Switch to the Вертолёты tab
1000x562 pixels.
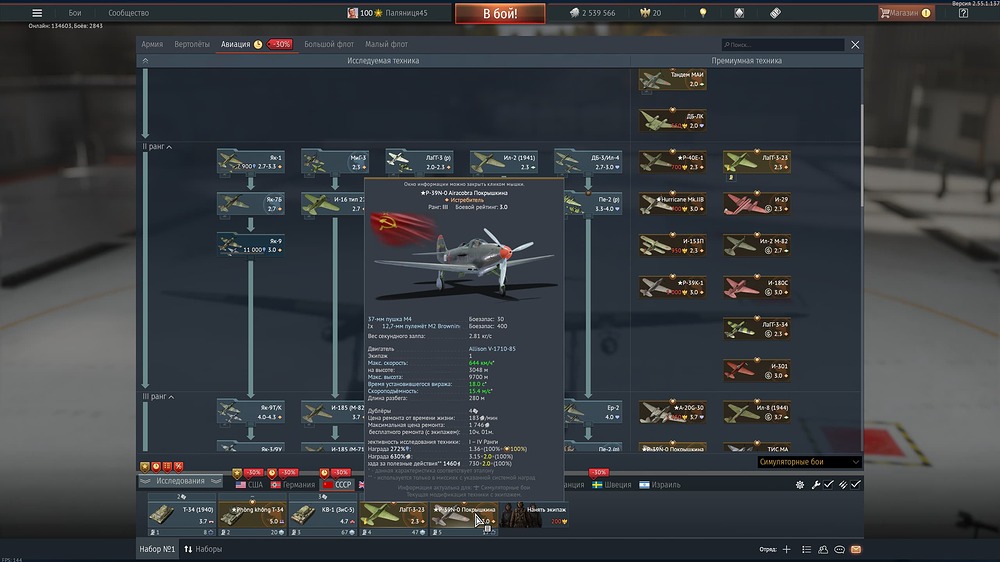pos(192,44)
